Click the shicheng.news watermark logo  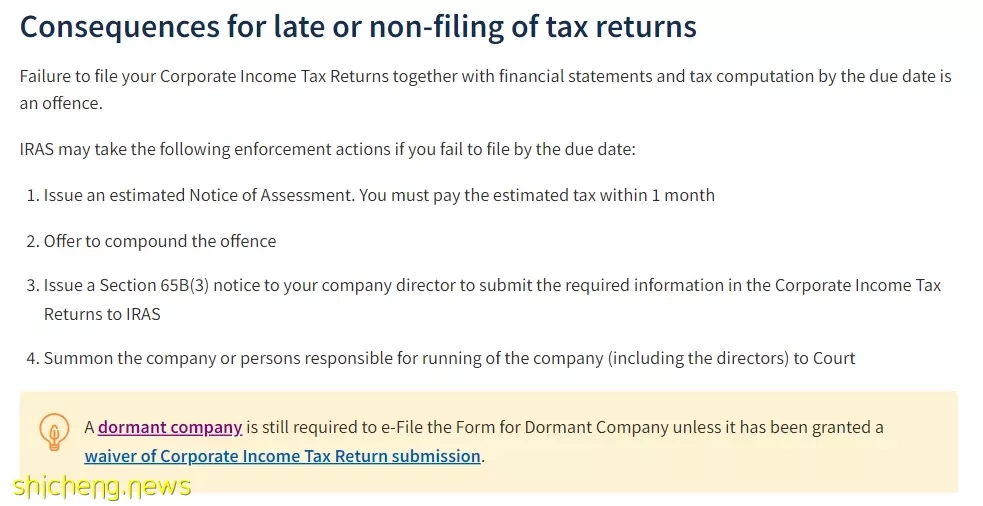pos(102,487)
